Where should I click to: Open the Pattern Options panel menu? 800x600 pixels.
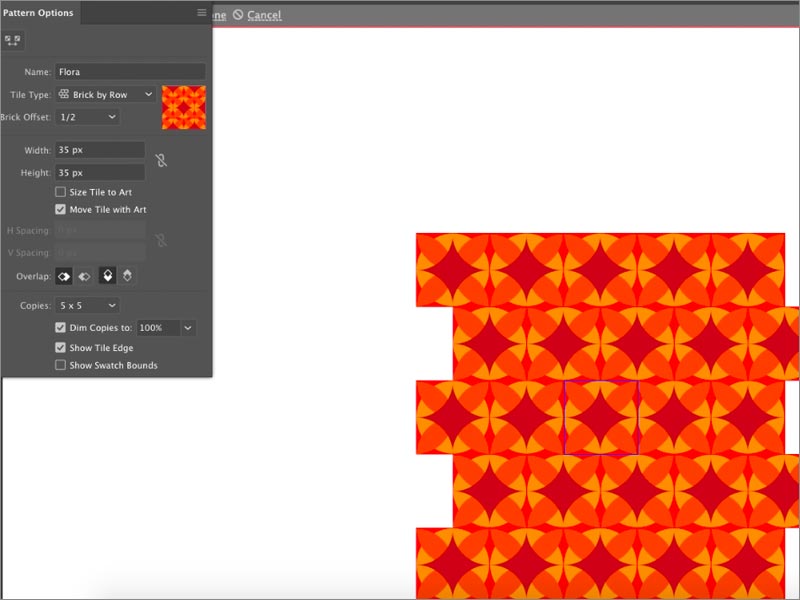click(201, 13)
